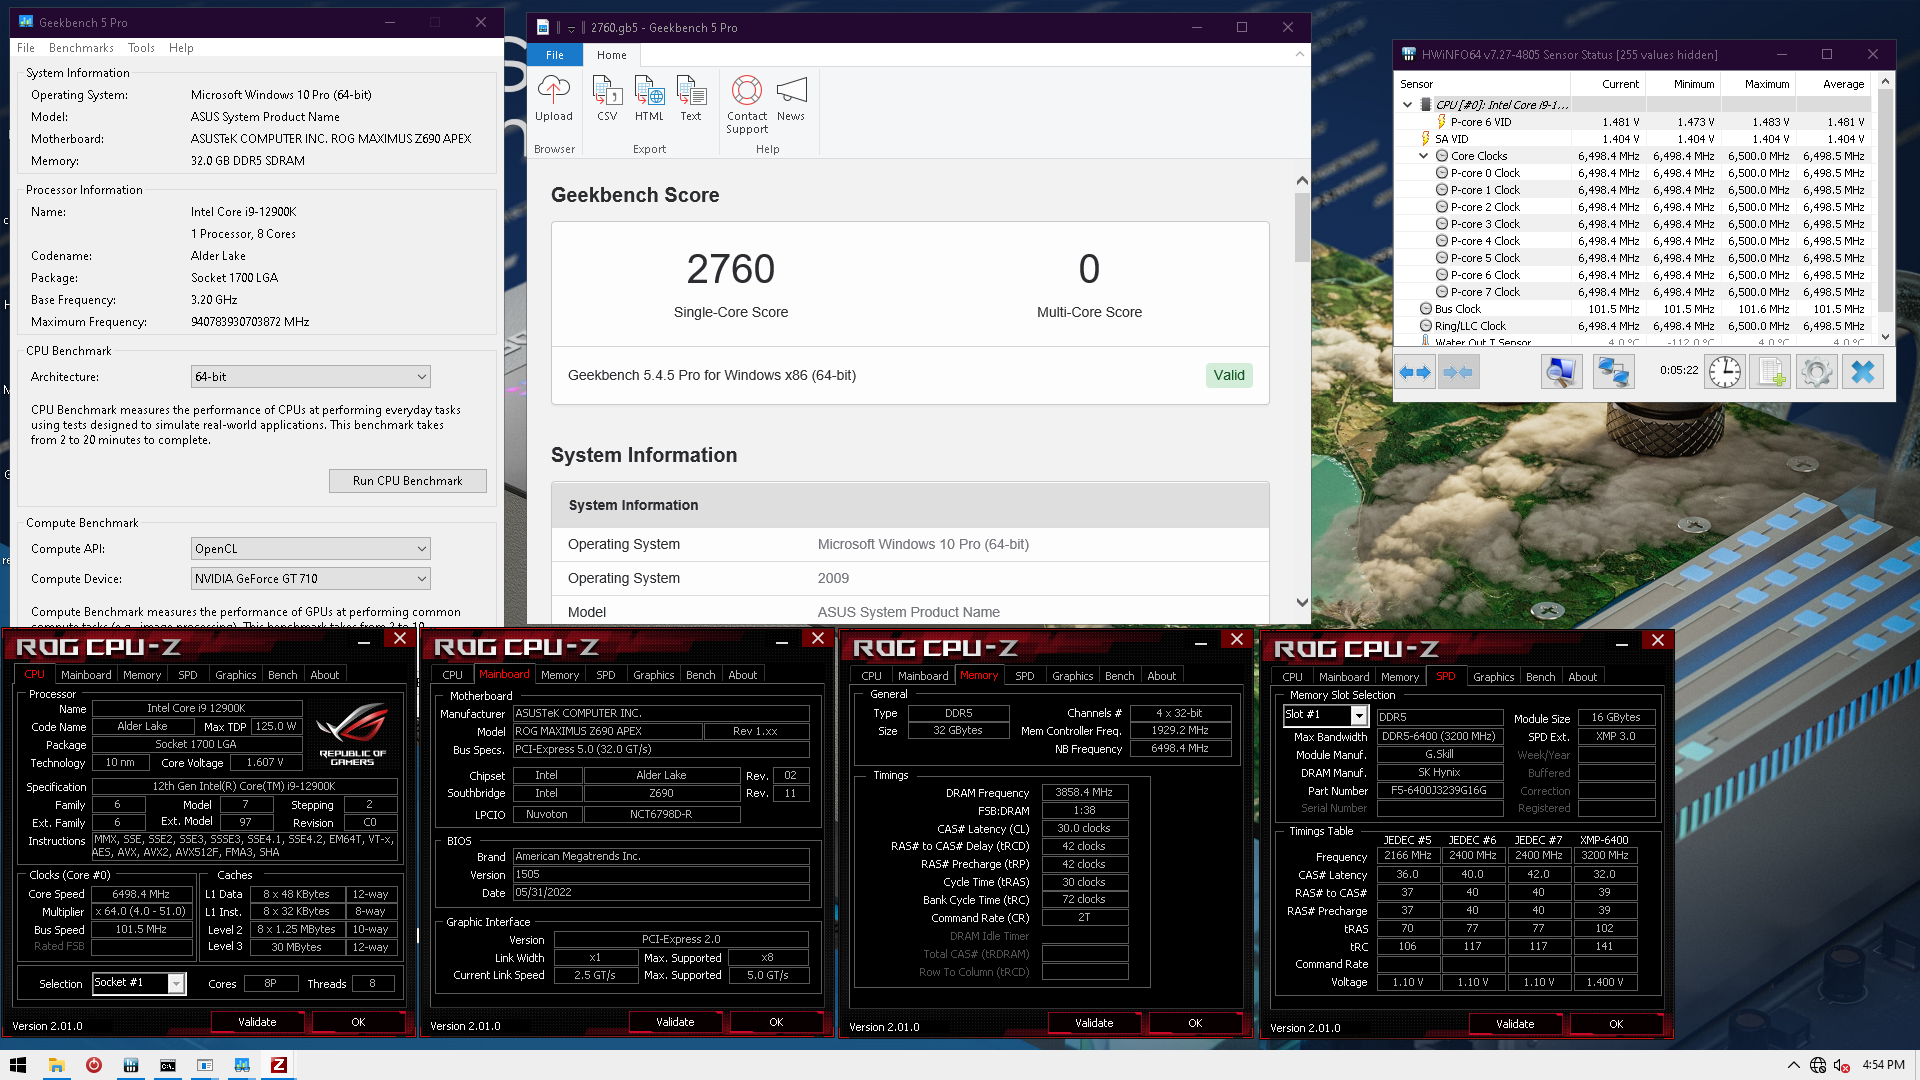This screenshot has width=1920, height=1080.
Task: Click OK in SPD CPU-Z window
Action: click(1616, 1024)
